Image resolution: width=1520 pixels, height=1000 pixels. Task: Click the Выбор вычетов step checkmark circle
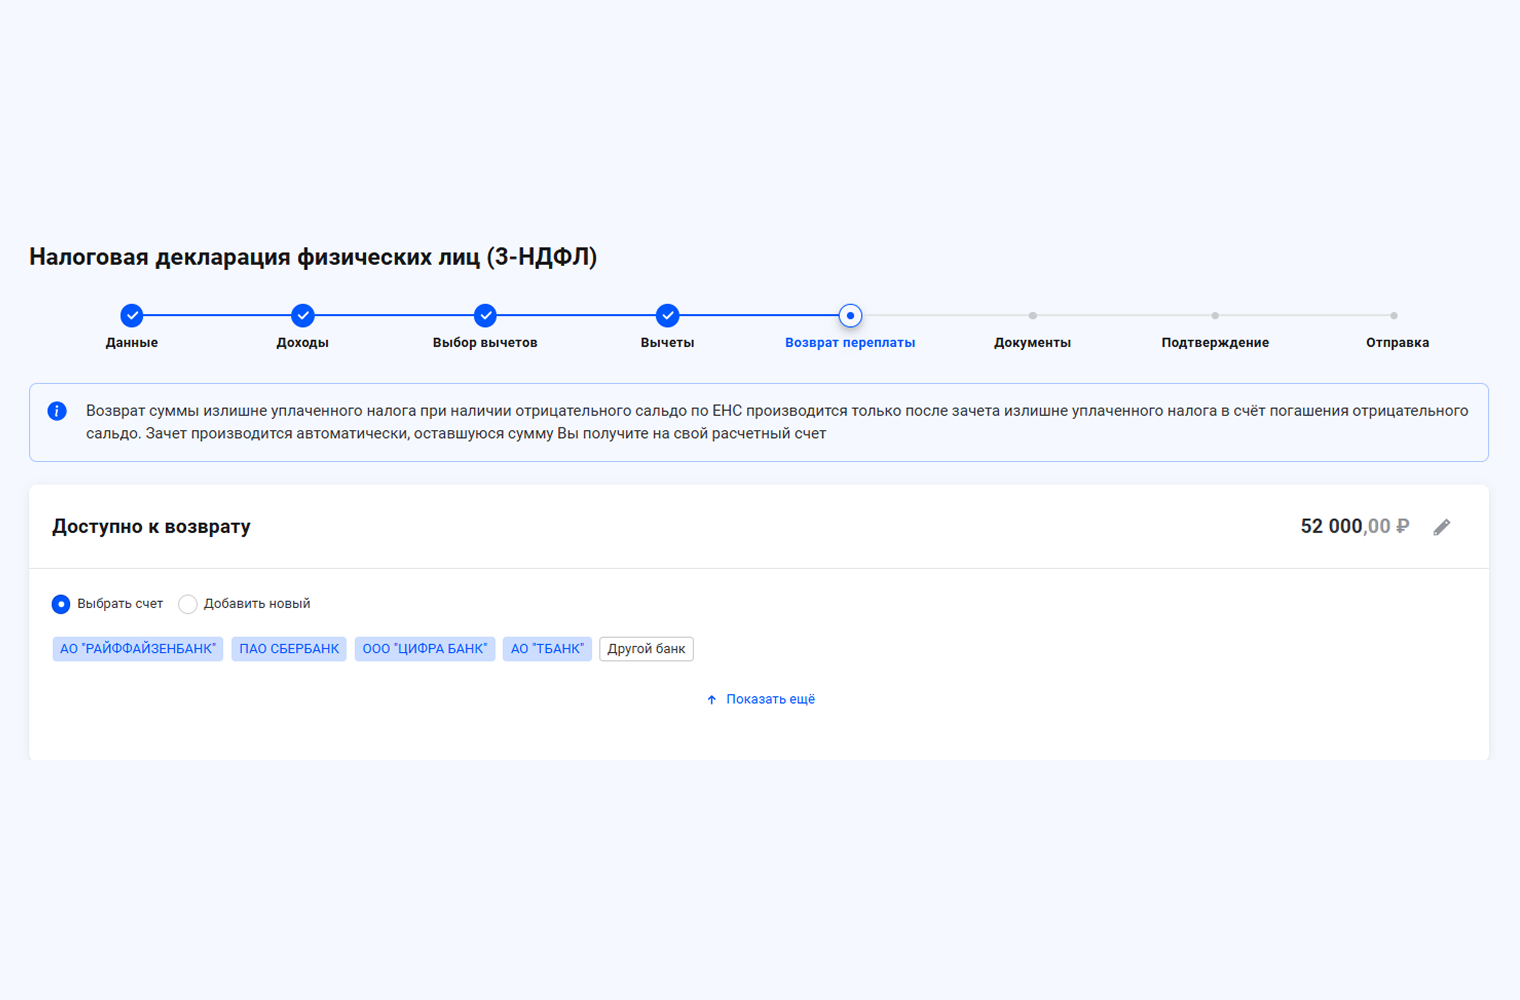click(485, 316)
